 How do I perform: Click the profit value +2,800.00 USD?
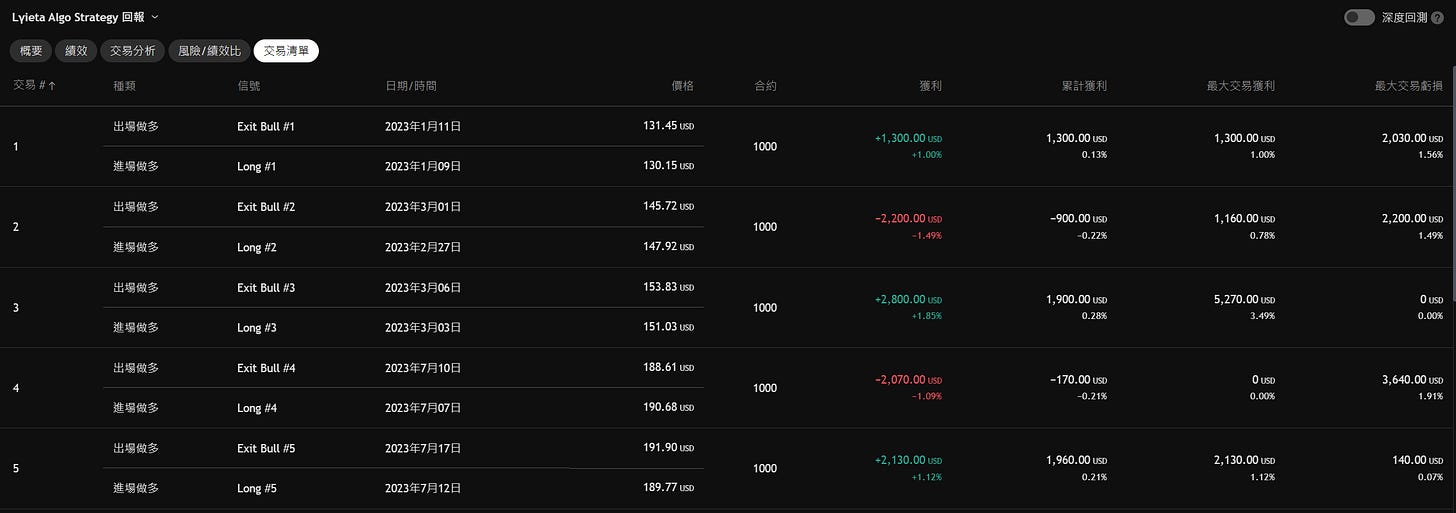click(908, 299)
